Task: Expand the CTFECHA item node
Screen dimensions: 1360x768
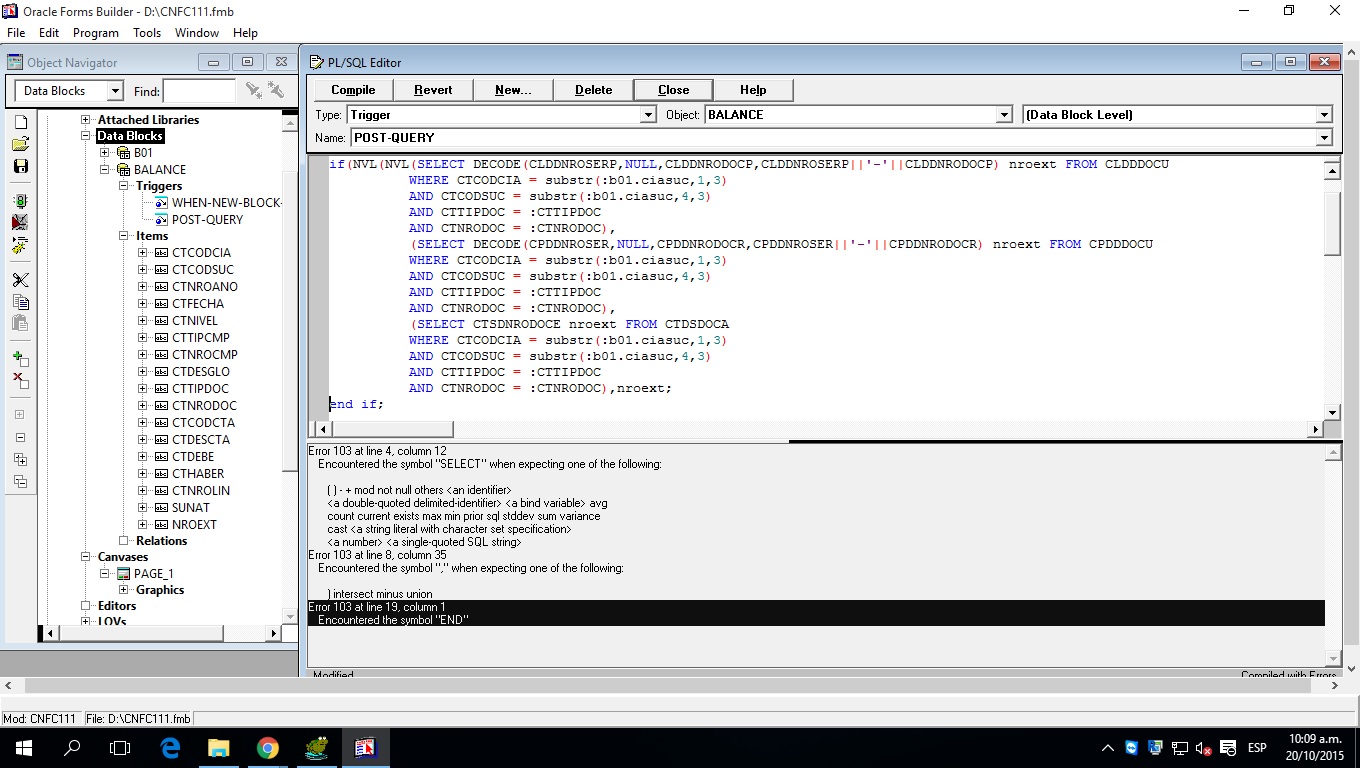Action: point(143,304)
